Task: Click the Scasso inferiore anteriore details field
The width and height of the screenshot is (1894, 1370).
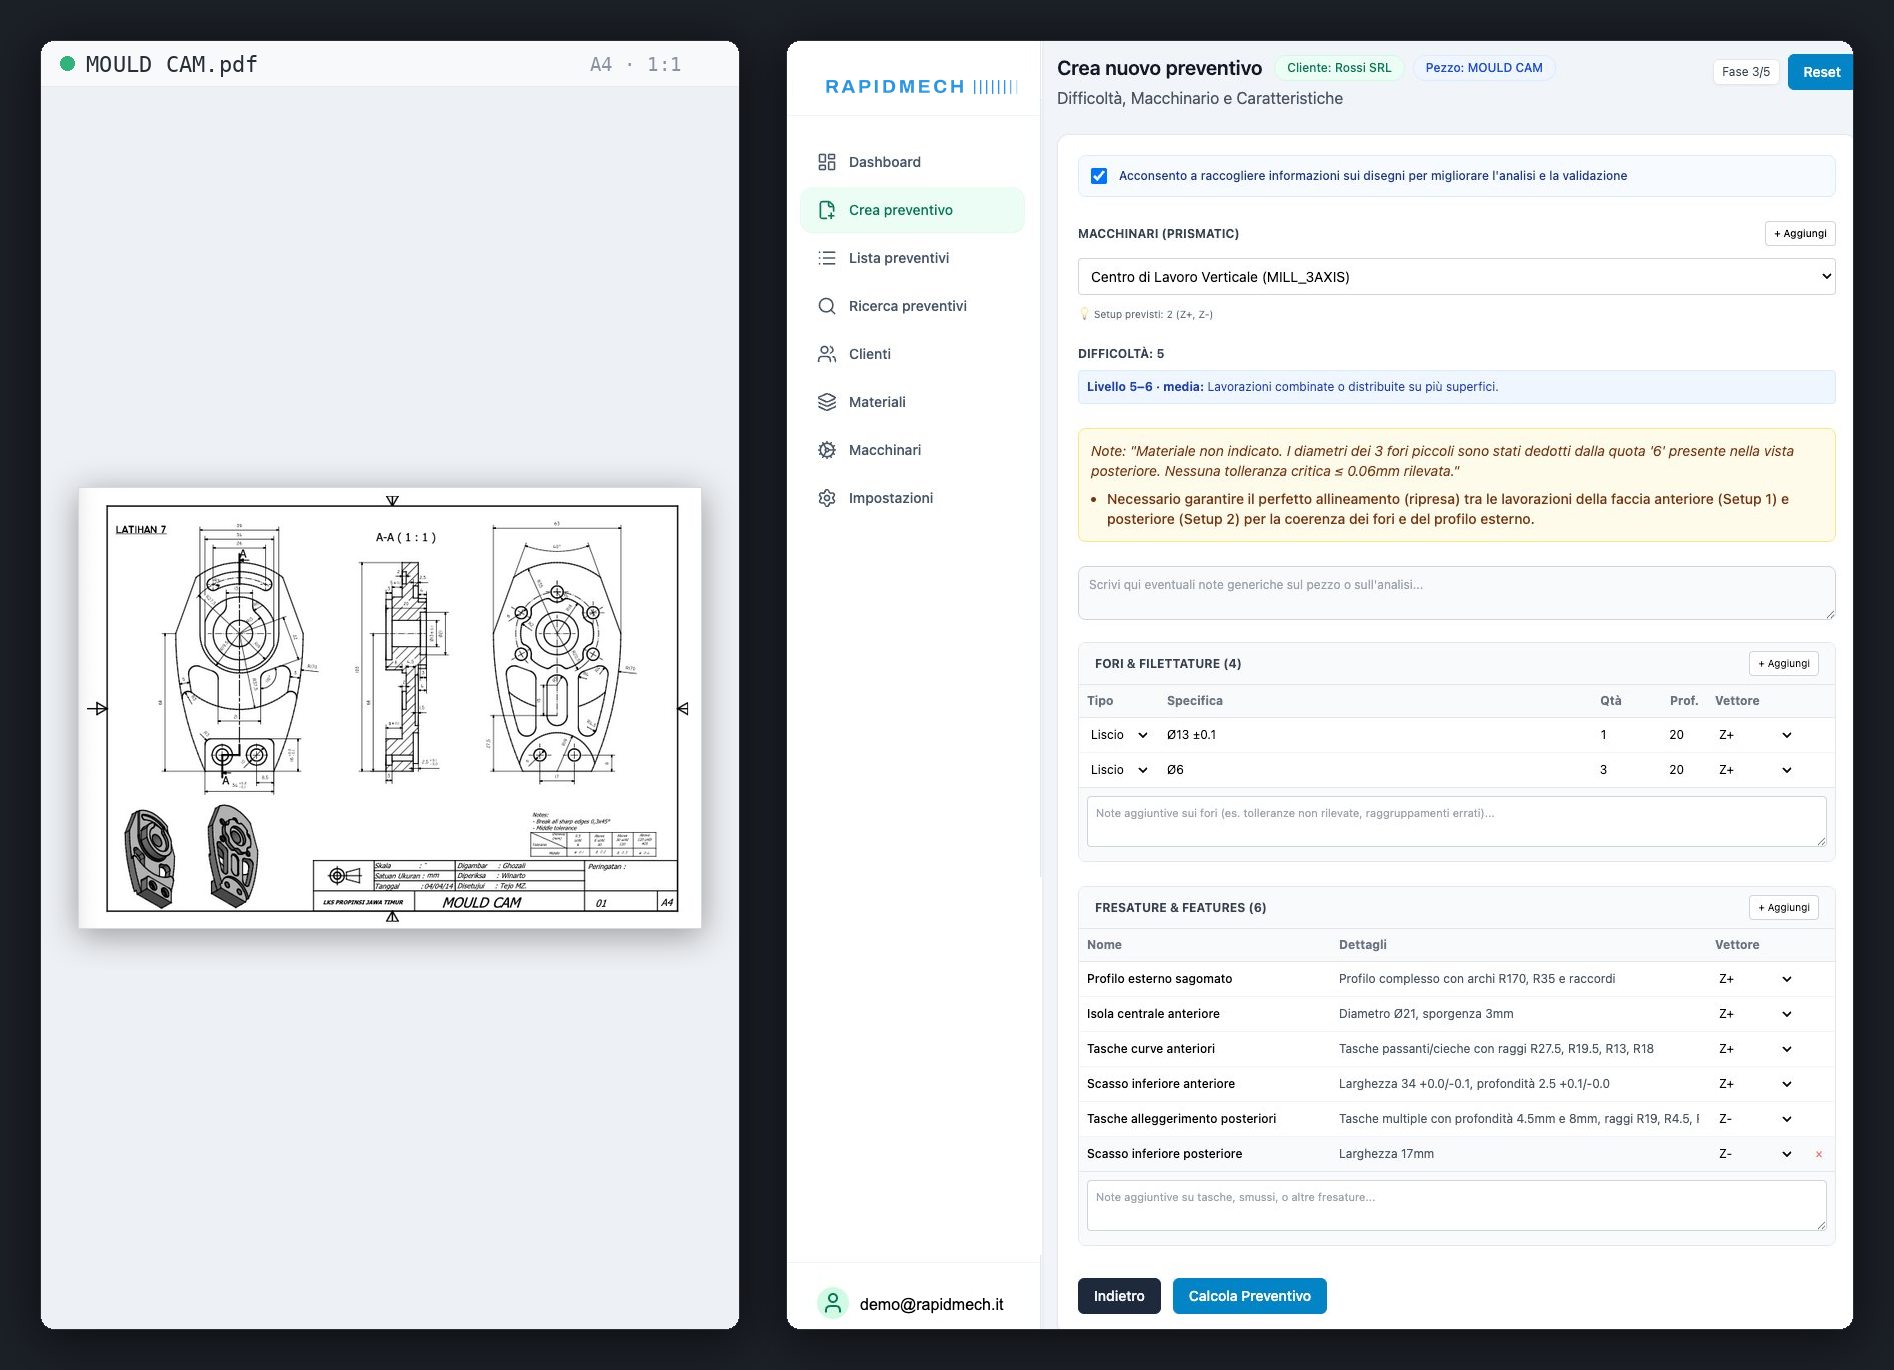Action: (1518, 1084)
